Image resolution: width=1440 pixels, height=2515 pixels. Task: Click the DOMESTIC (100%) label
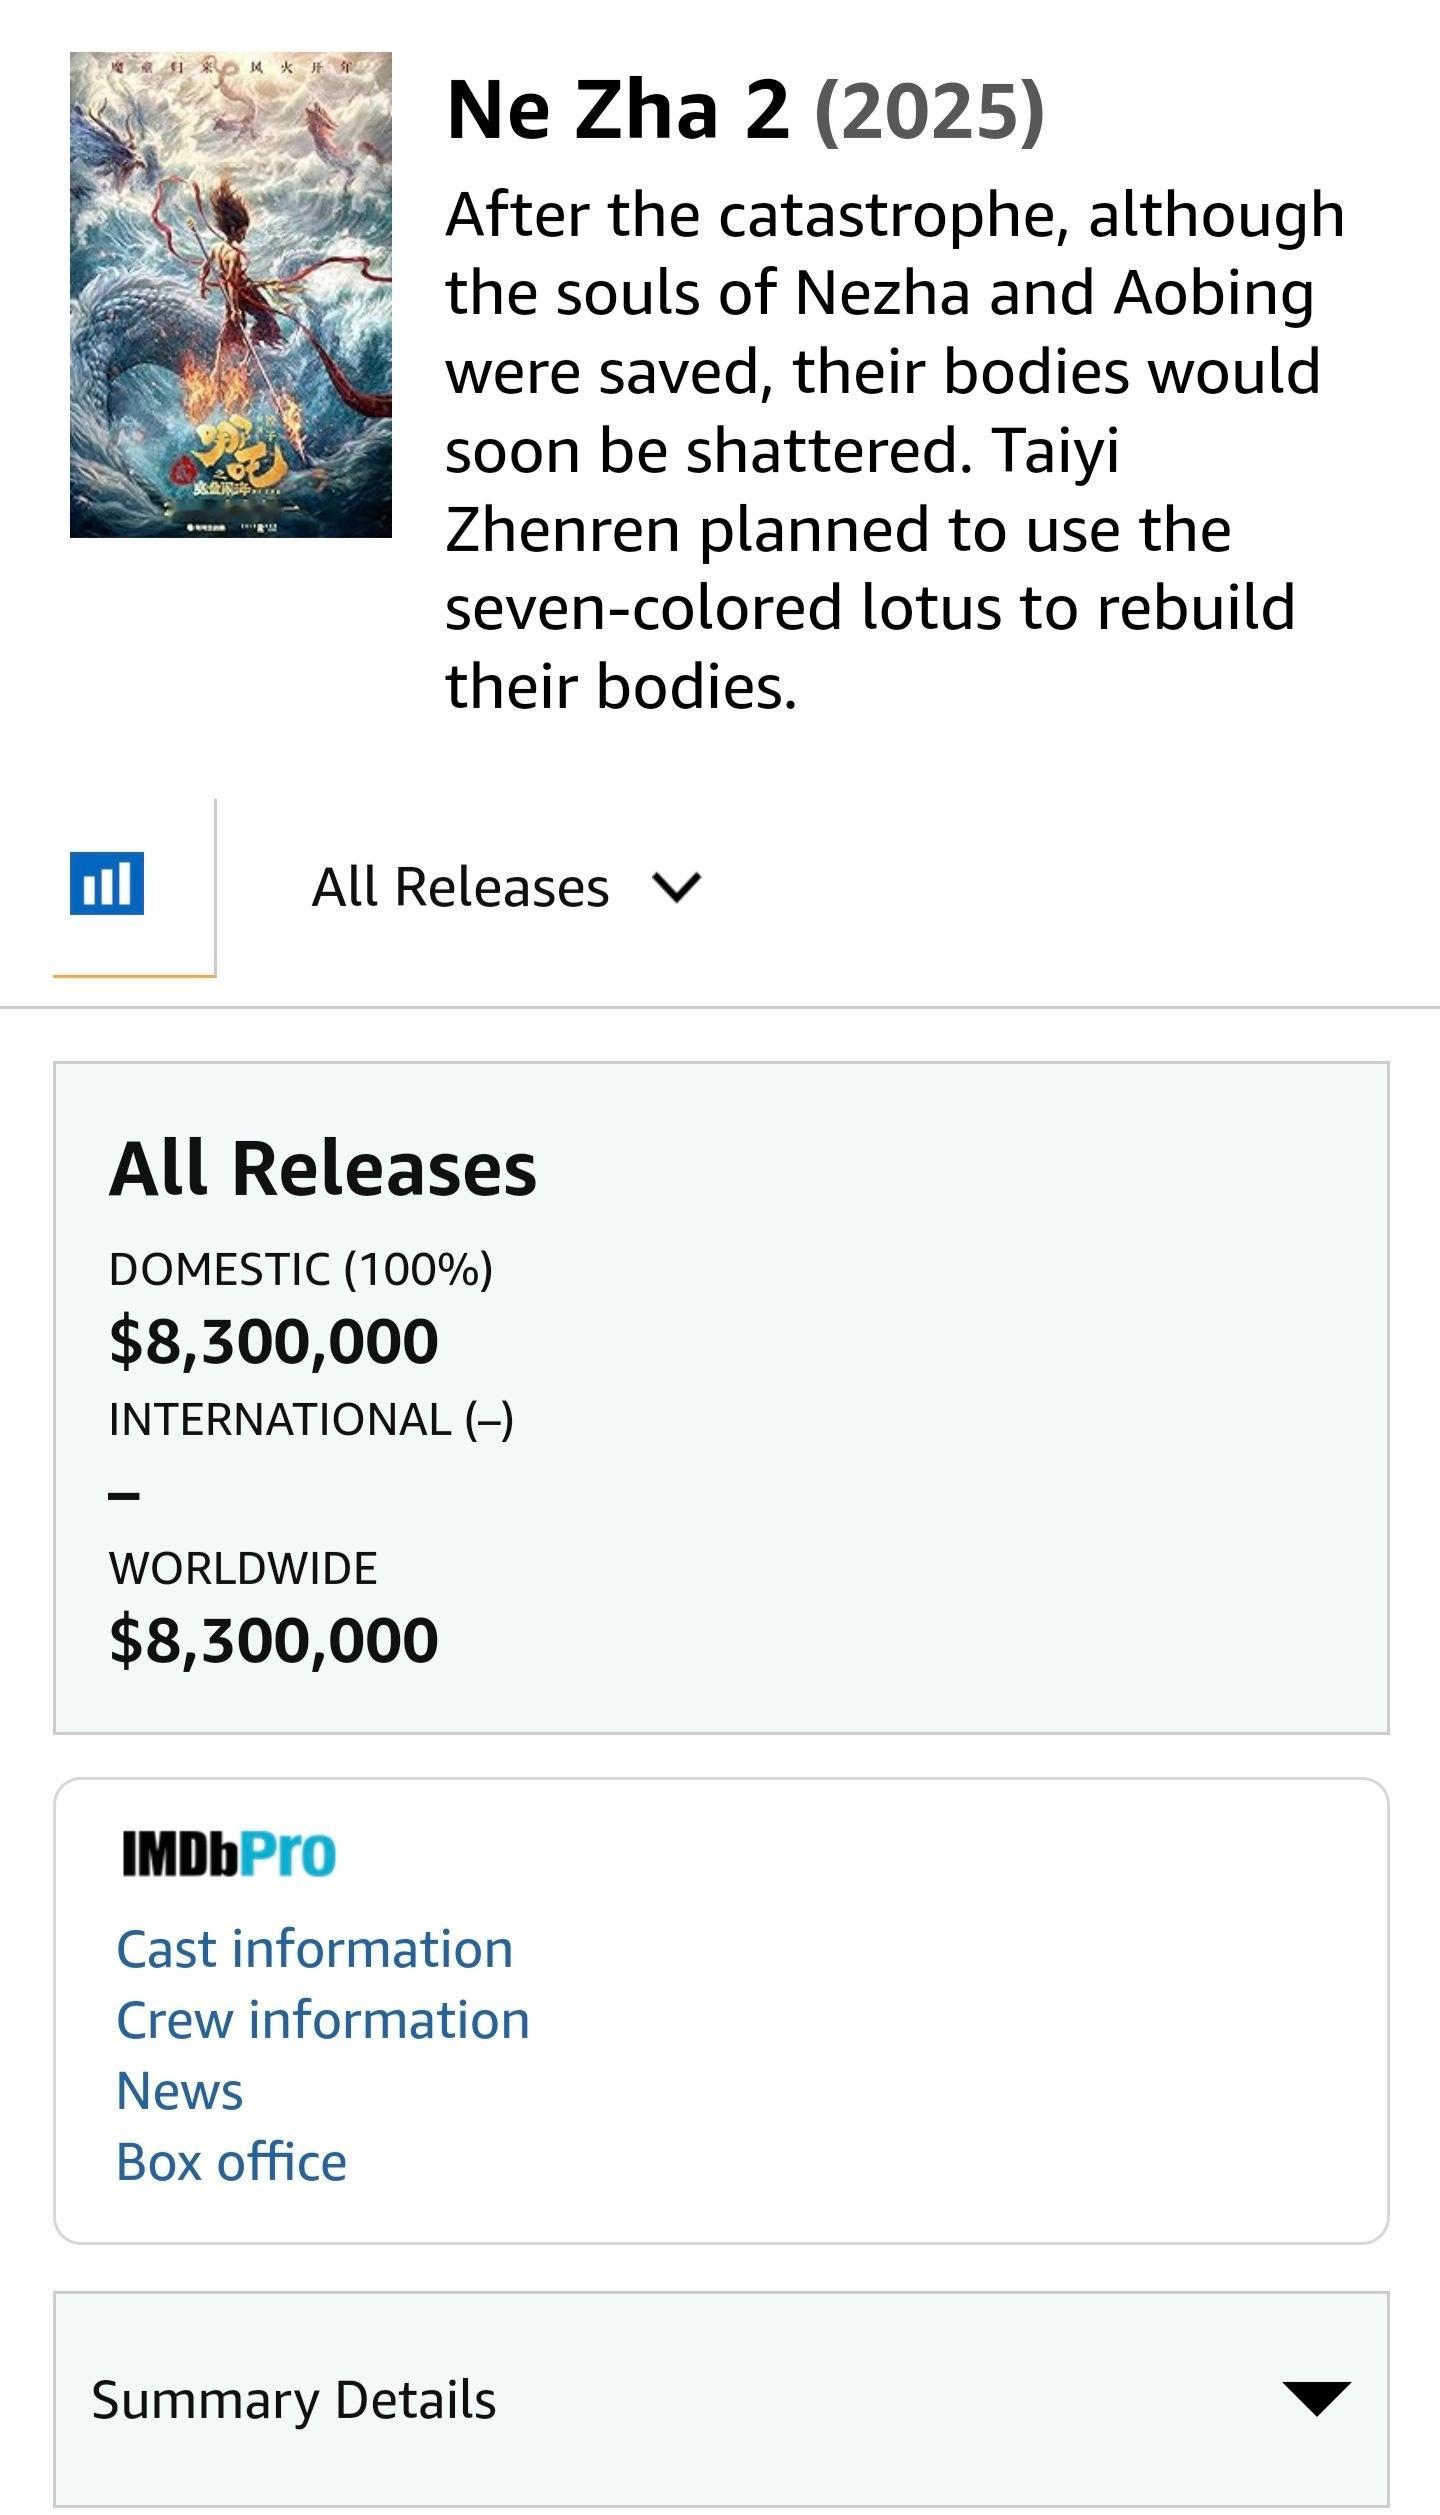pyautogui.click(x=301, y=1269)
